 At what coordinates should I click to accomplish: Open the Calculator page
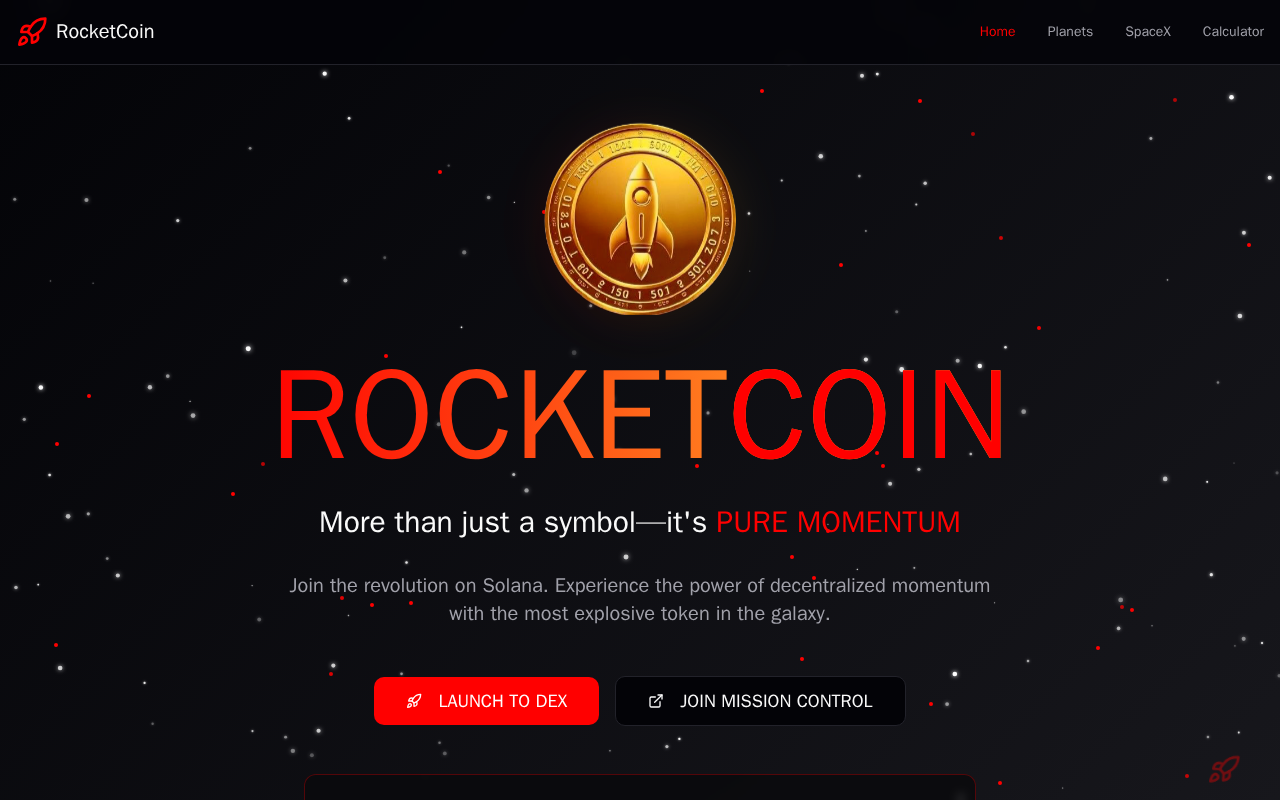click(1233, 32)
